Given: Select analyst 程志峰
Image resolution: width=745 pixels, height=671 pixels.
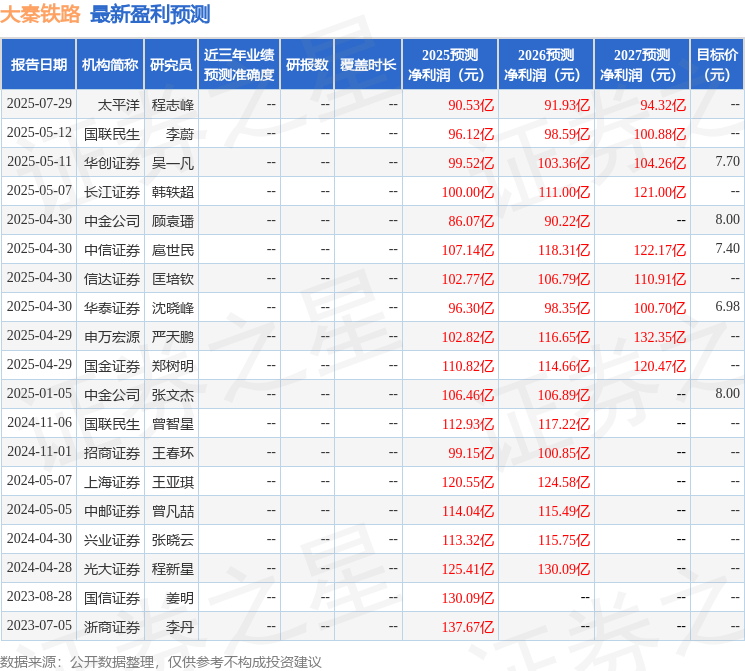Looking at the screenshot, I should [x=172, y=105].
